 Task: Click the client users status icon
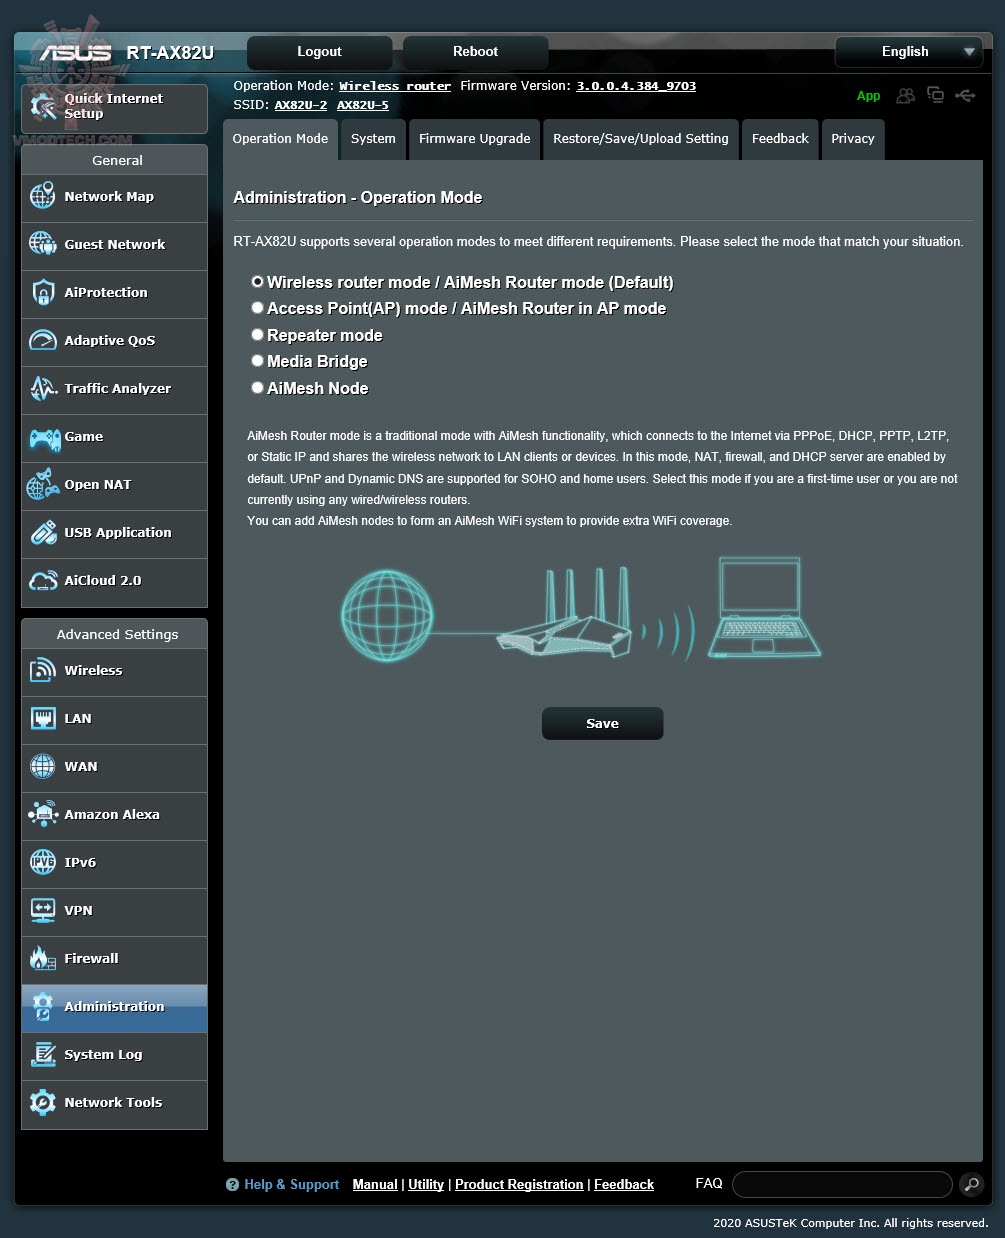coord(905,95)
